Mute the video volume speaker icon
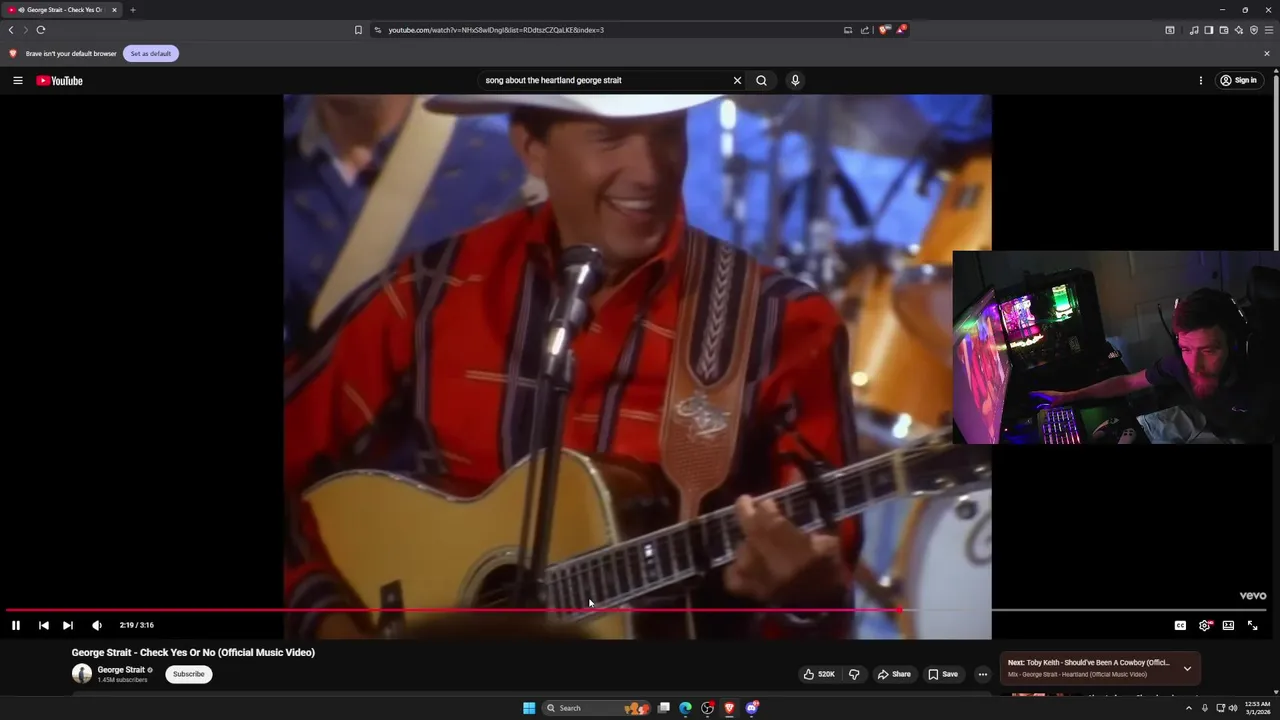The width and height of the screenshot is (1280, 720). pyautogui.click(x=97, y=625)
